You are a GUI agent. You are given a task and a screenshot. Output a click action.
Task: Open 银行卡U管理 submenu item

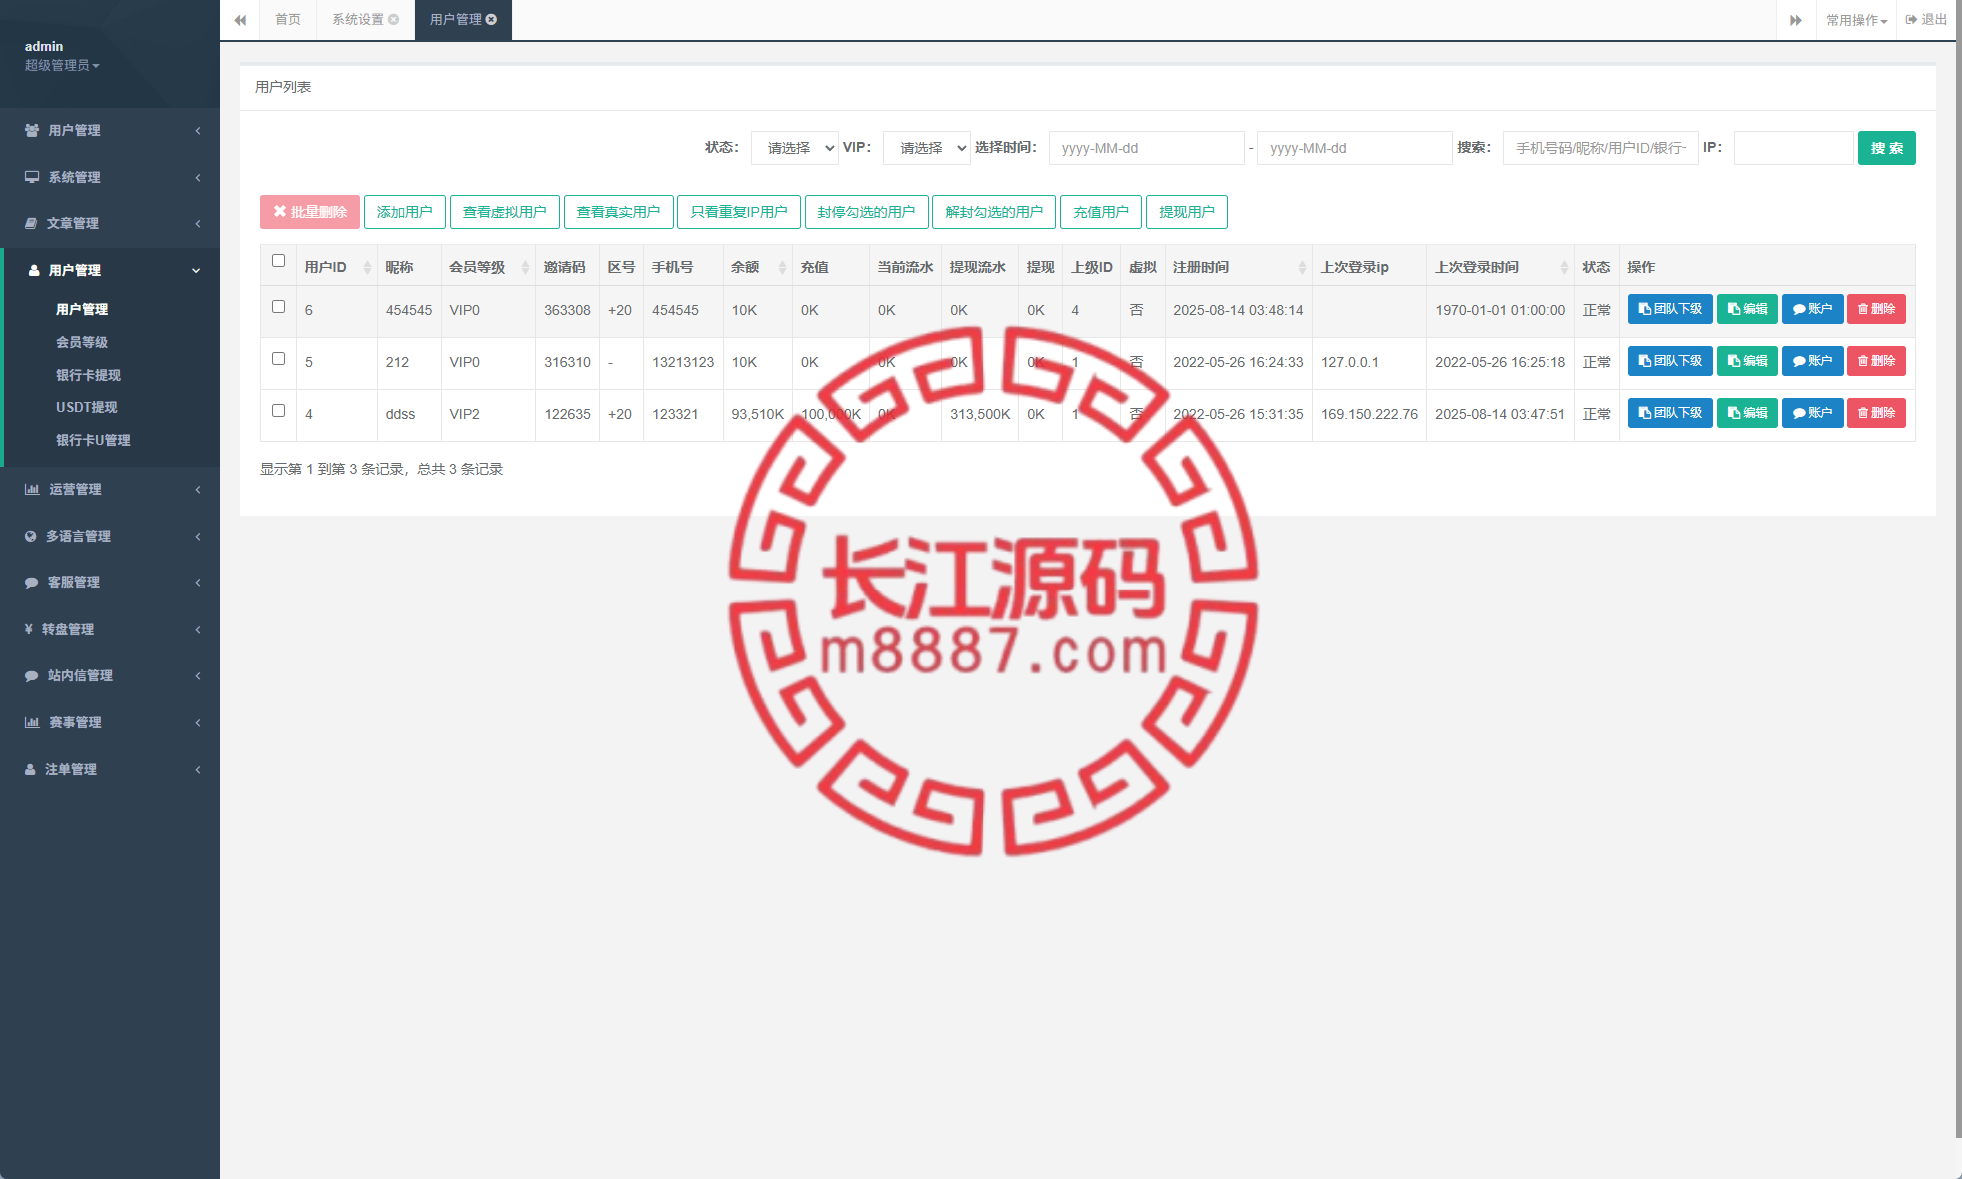point(93,440)
